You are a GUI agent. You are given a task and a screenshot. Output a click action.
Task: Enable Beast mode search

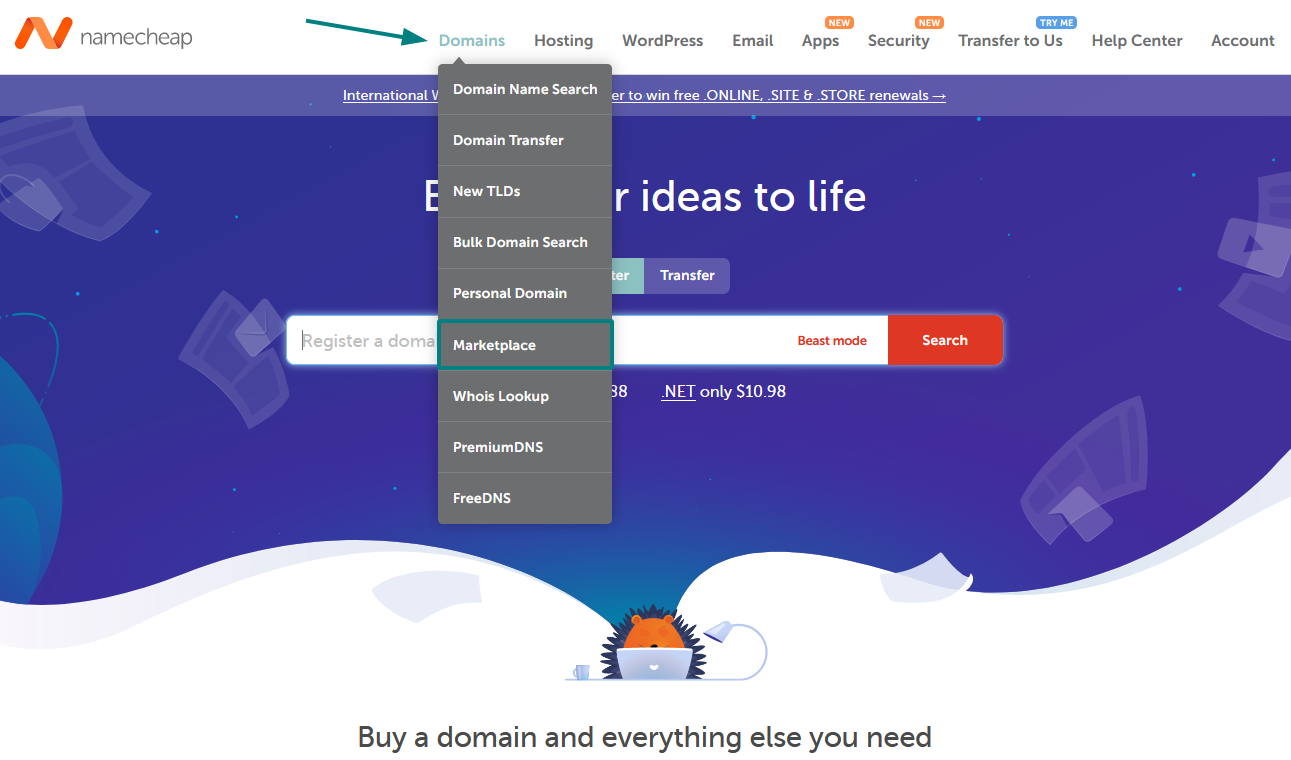[x=832, y=341]
